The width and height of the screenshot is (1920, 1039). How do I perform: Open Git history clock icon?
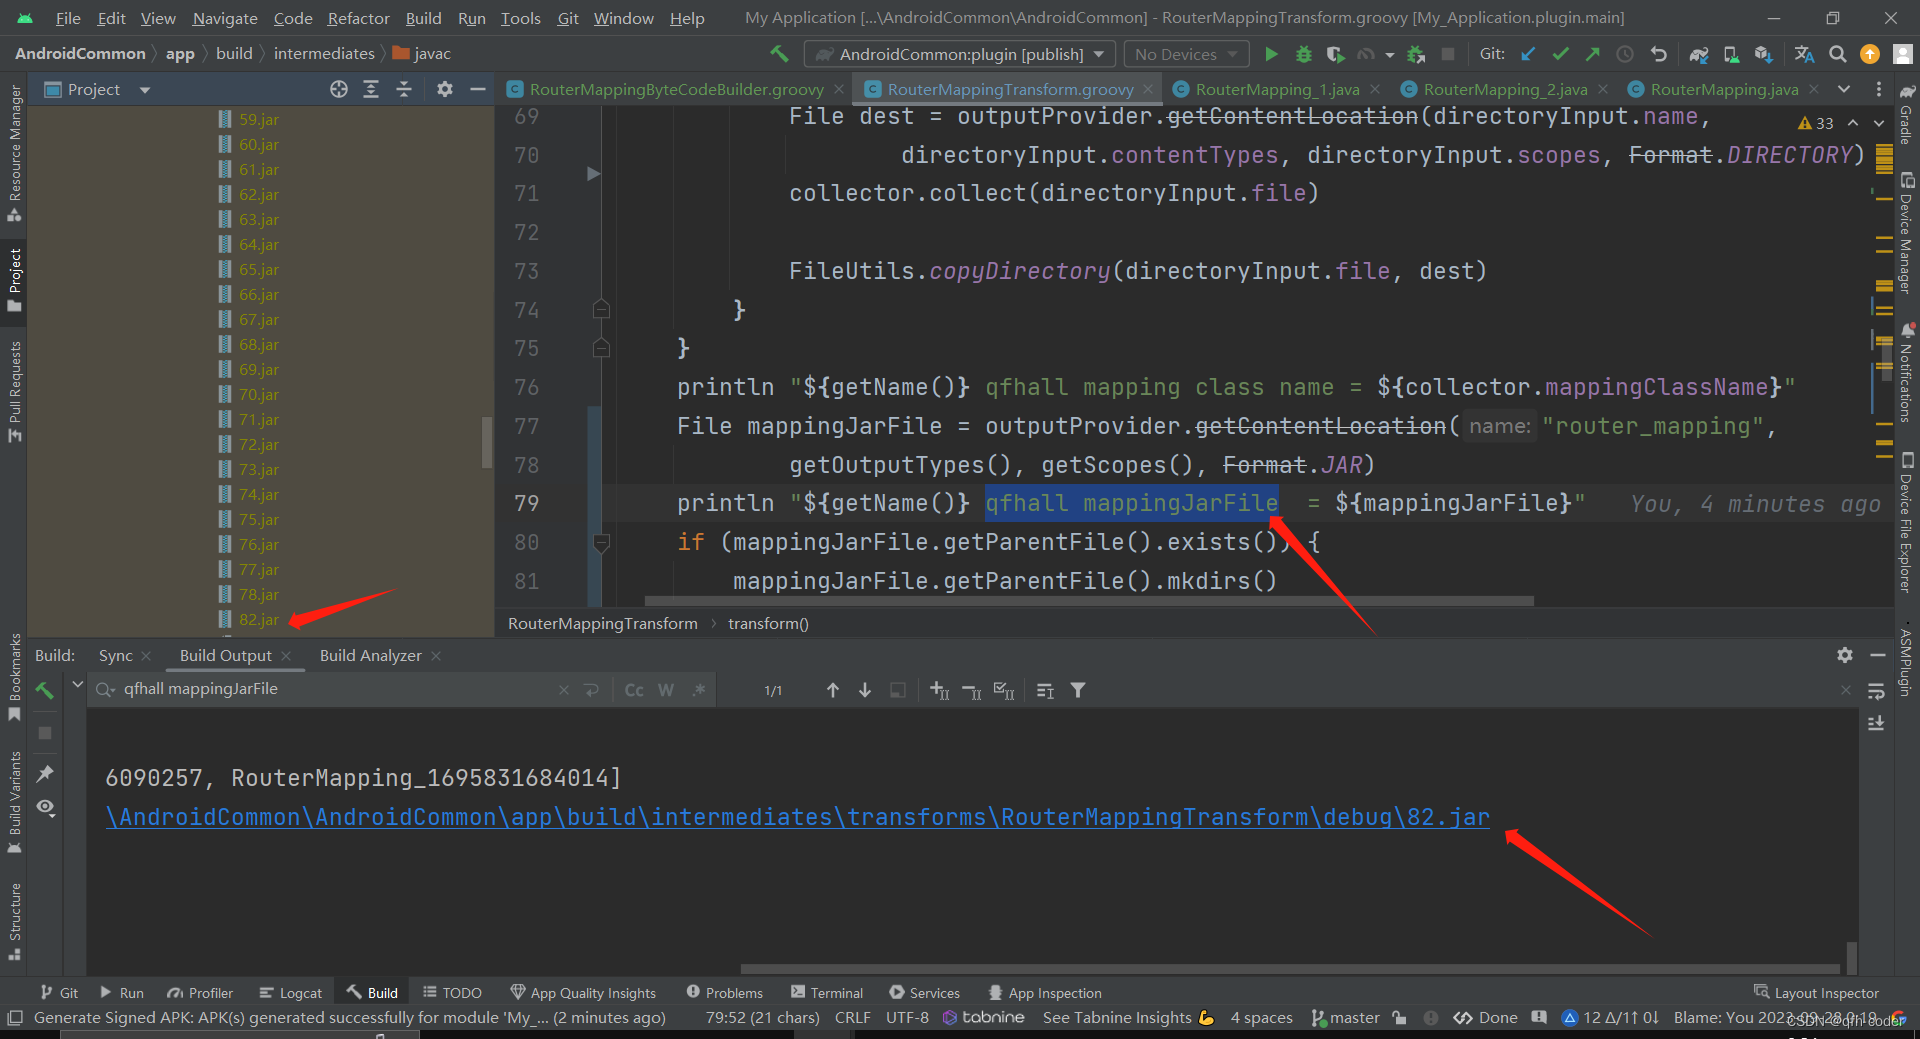click(1625, 54)
